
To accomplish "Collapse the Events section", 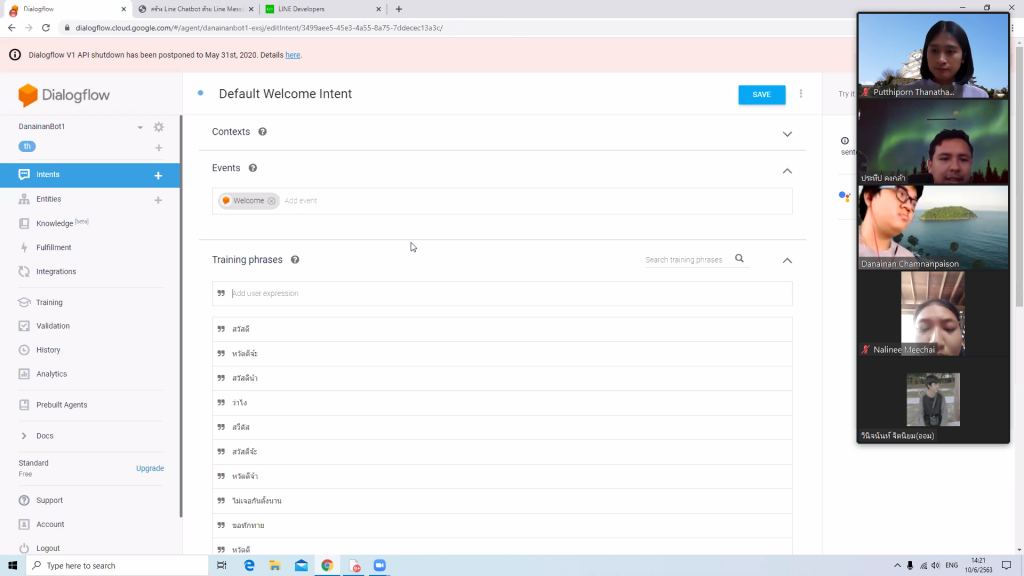I will (787, 170).
